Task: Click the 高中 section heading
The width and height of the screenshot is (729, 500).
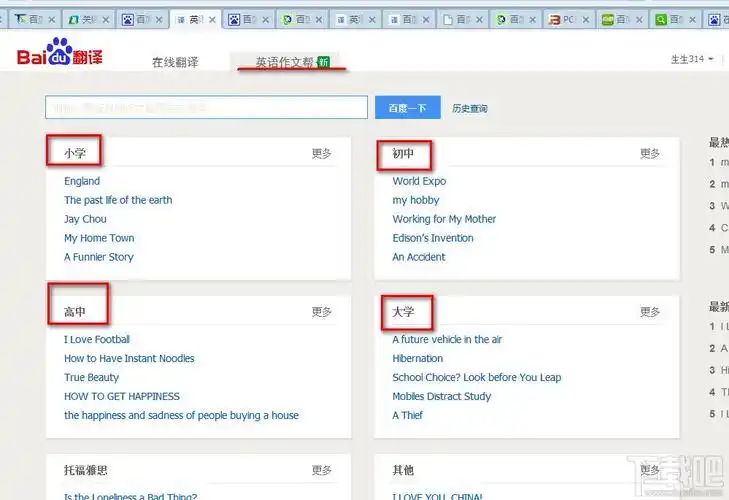Action: [75, 312]
